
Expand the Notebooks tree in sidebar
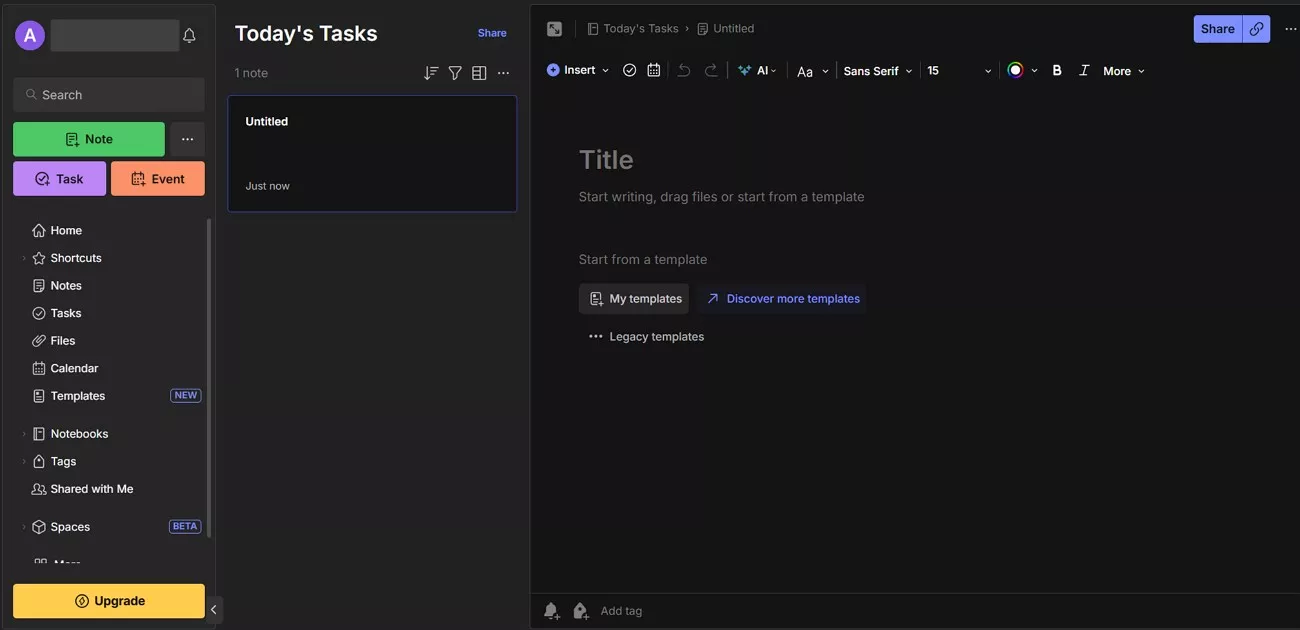pyautogui.click(x=24, y=434)
